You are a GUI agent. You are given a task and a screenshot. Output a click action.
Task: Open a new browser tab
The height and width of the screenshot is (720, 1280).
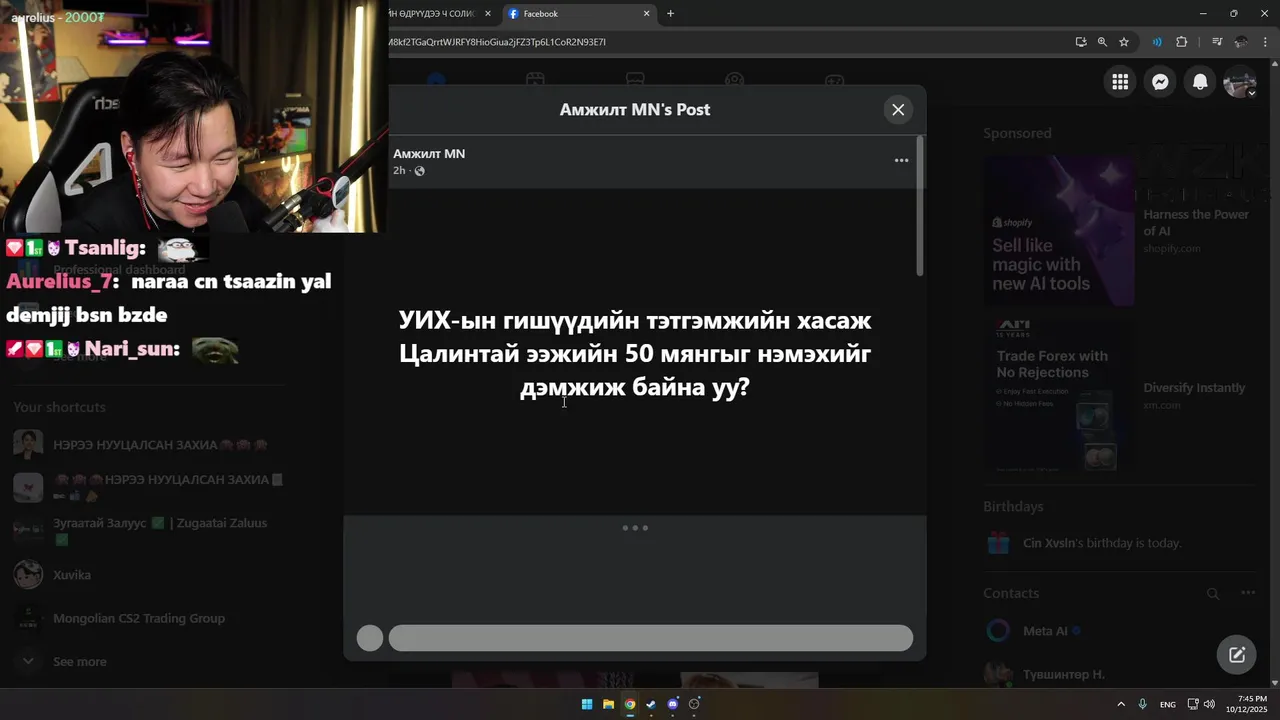[670, 14]
